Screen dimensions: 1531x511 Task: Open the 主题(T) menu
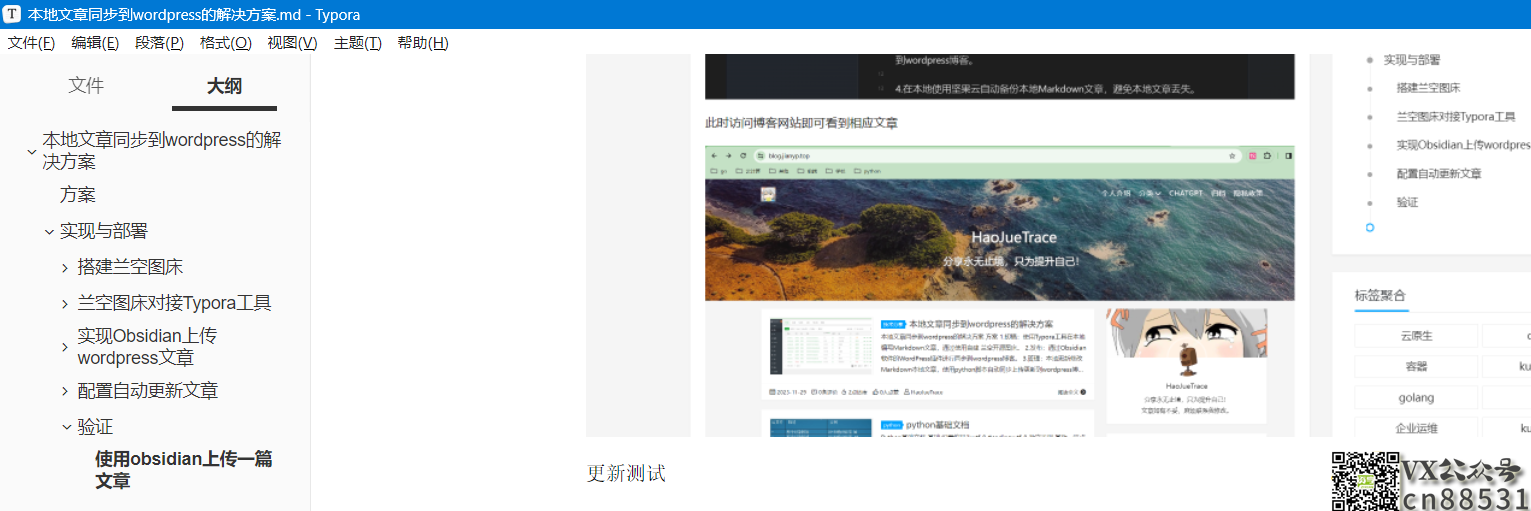(x=358, y=43)
